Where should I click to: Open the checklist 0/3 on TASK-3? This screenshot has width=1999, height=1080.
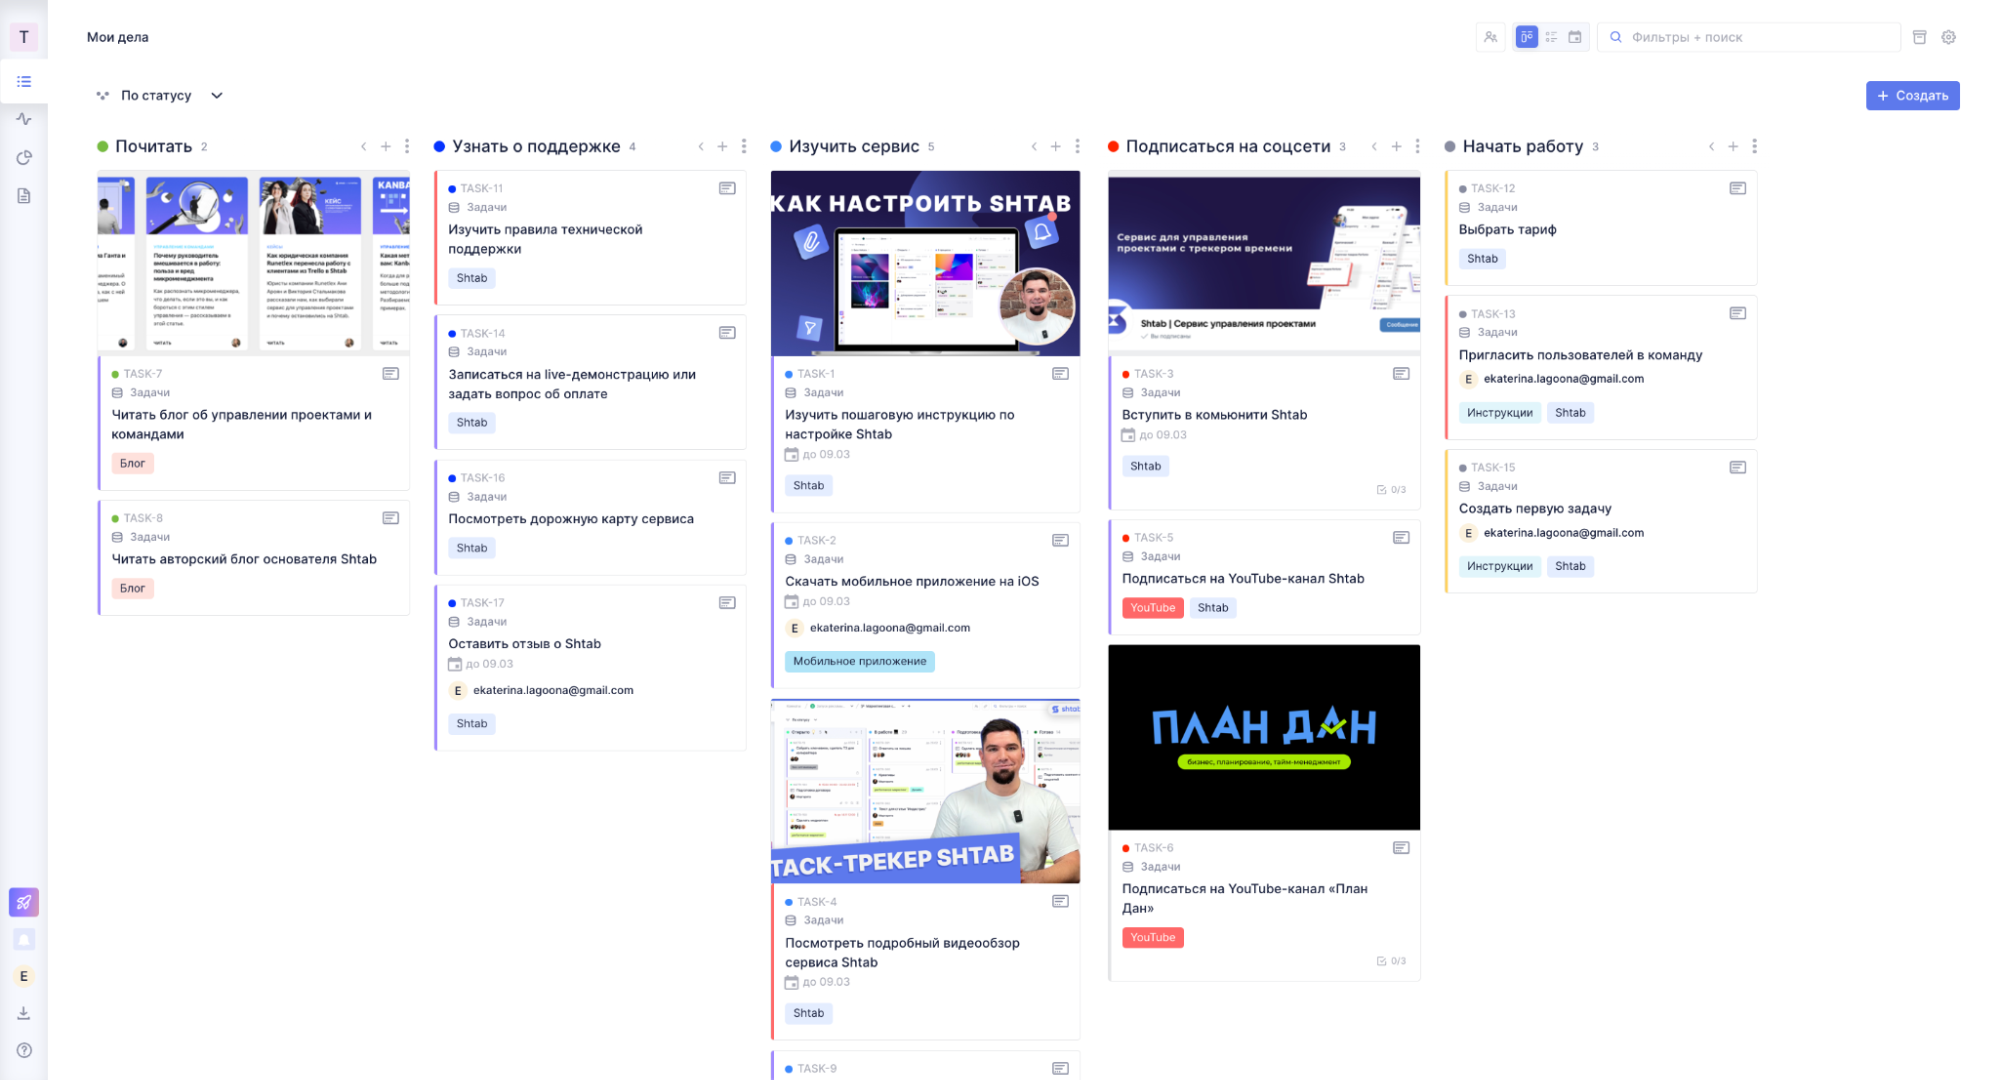1391,490
